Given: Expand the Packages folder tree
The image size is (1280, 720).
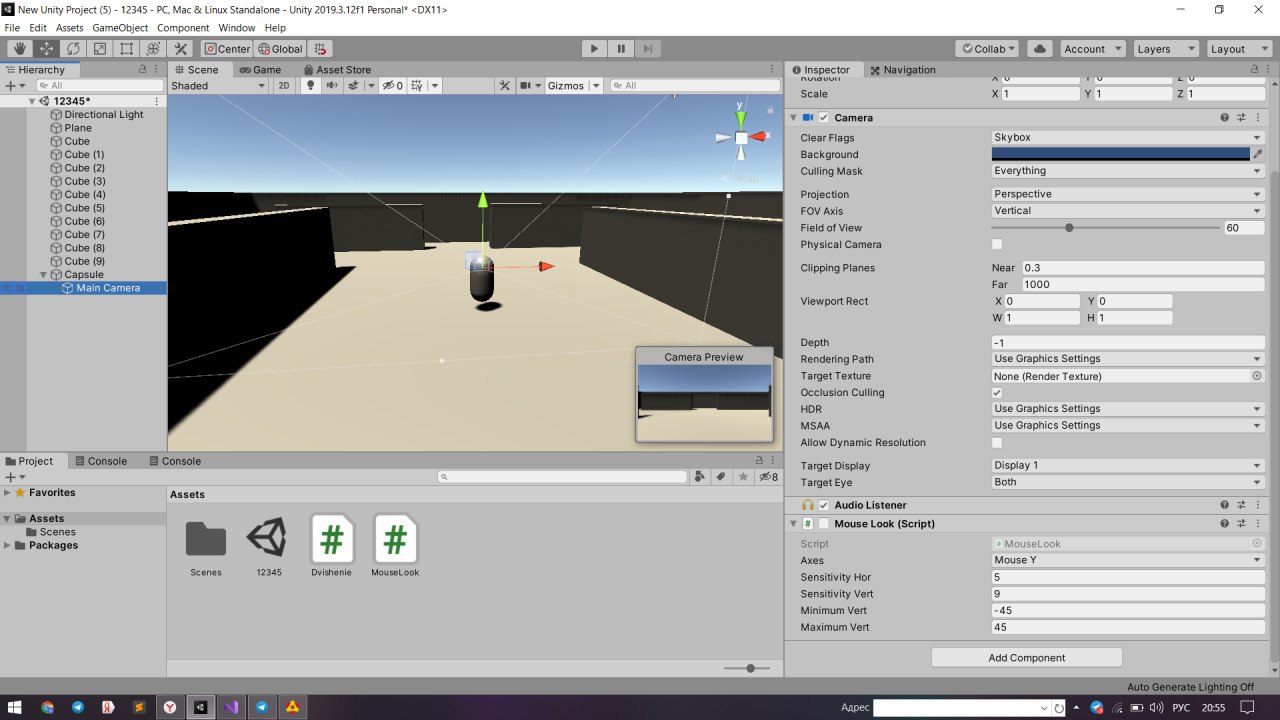Looking at the screenshot, I should click(8, 545).
